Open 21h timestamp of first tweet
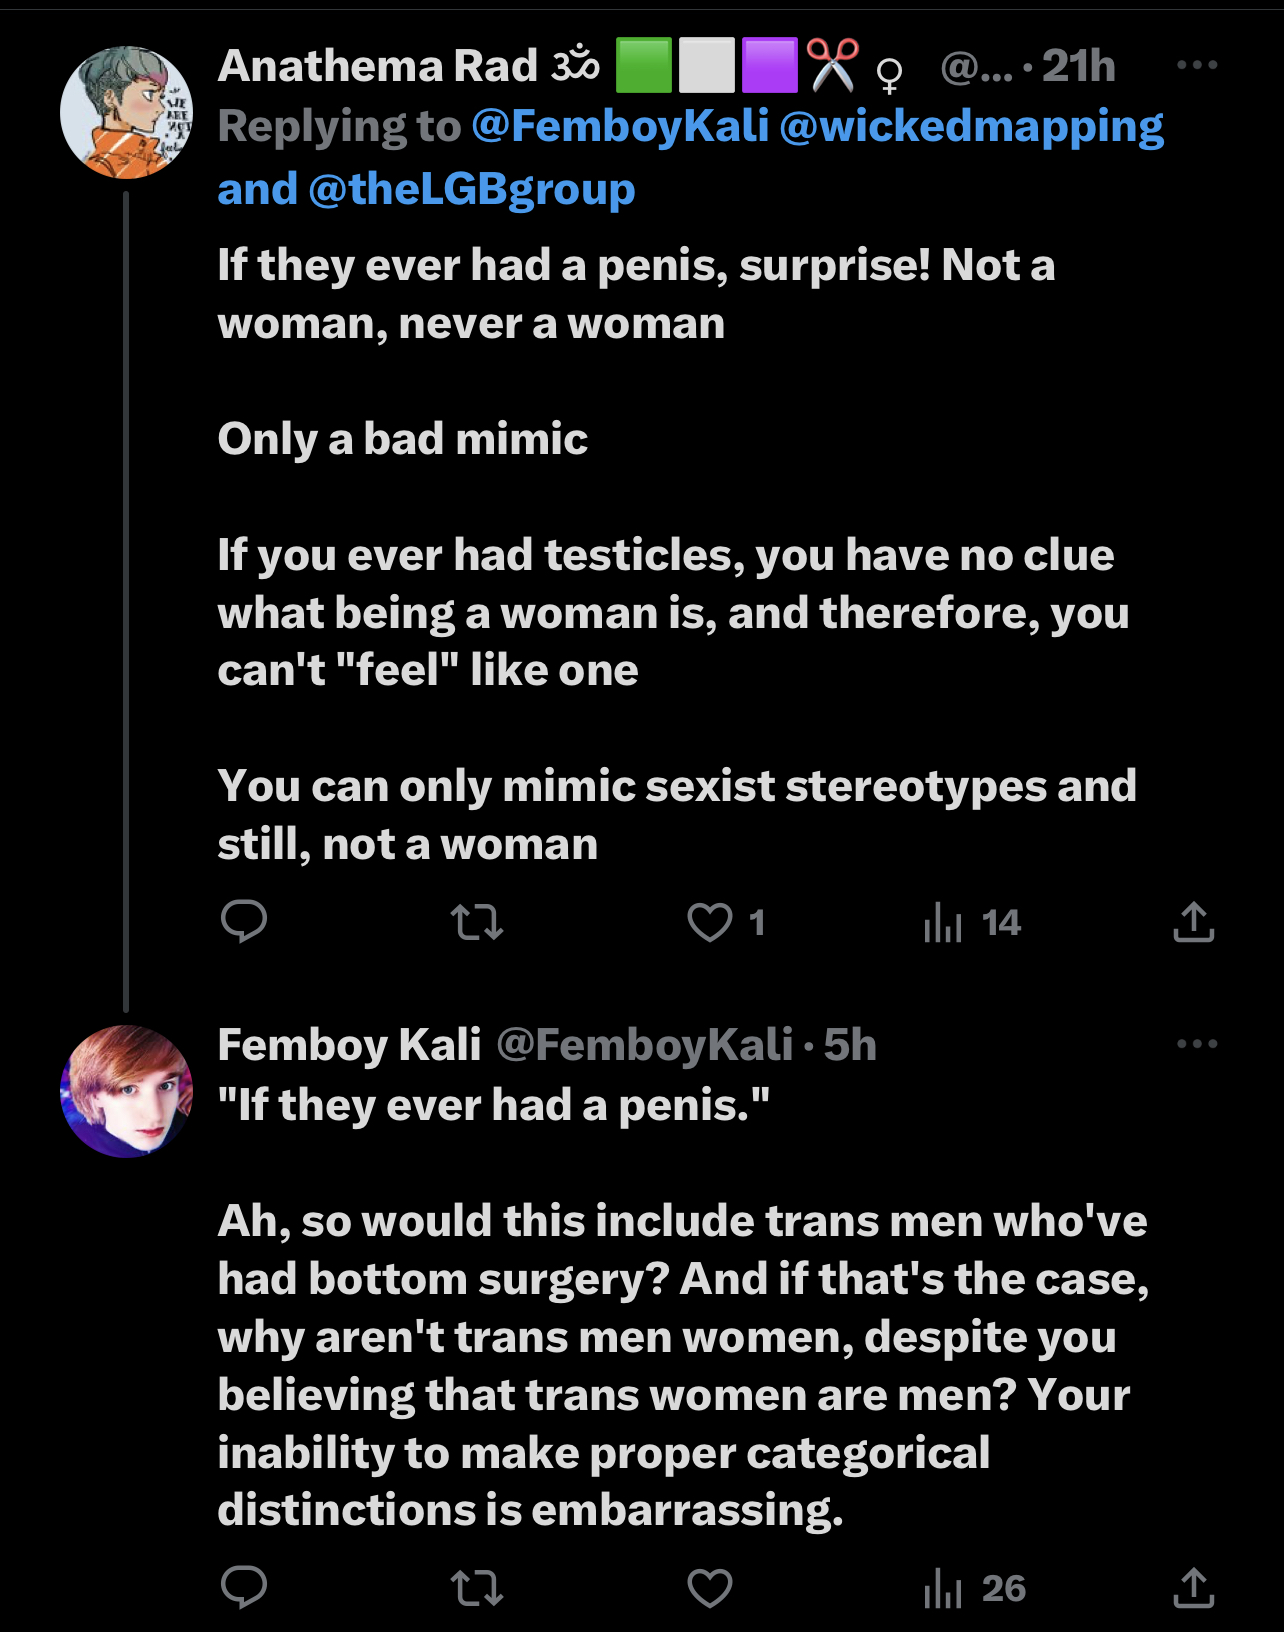 tap(1079, 67)
